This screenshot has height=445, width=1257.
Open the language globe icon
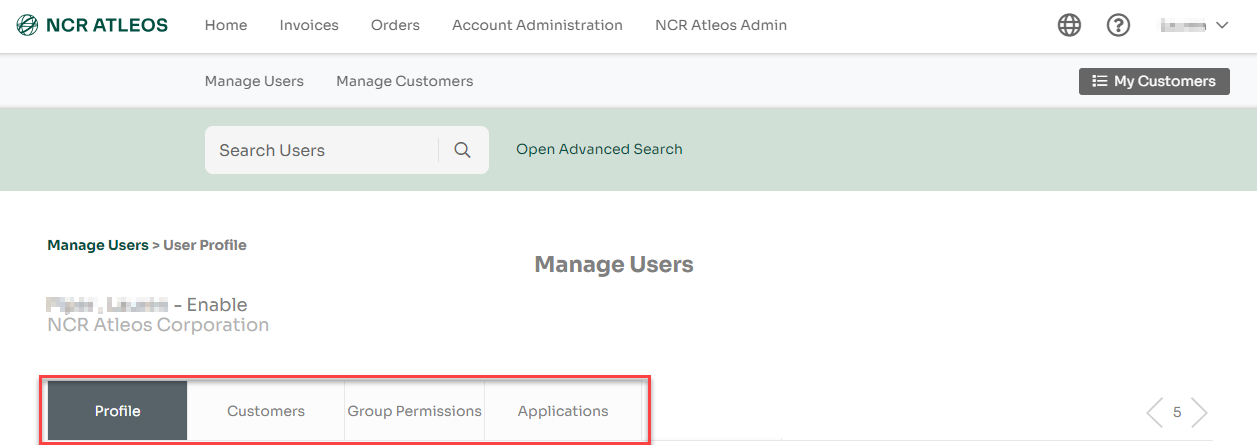[x=1069, y=25]
